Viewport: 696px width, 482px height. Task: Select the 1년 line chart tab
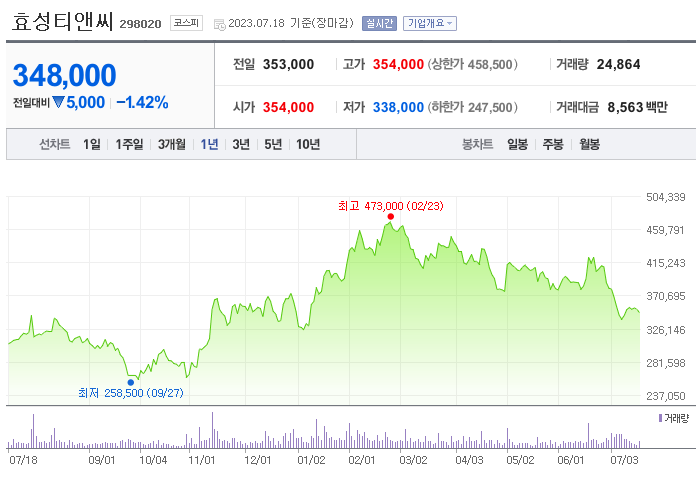coord(209,144)
